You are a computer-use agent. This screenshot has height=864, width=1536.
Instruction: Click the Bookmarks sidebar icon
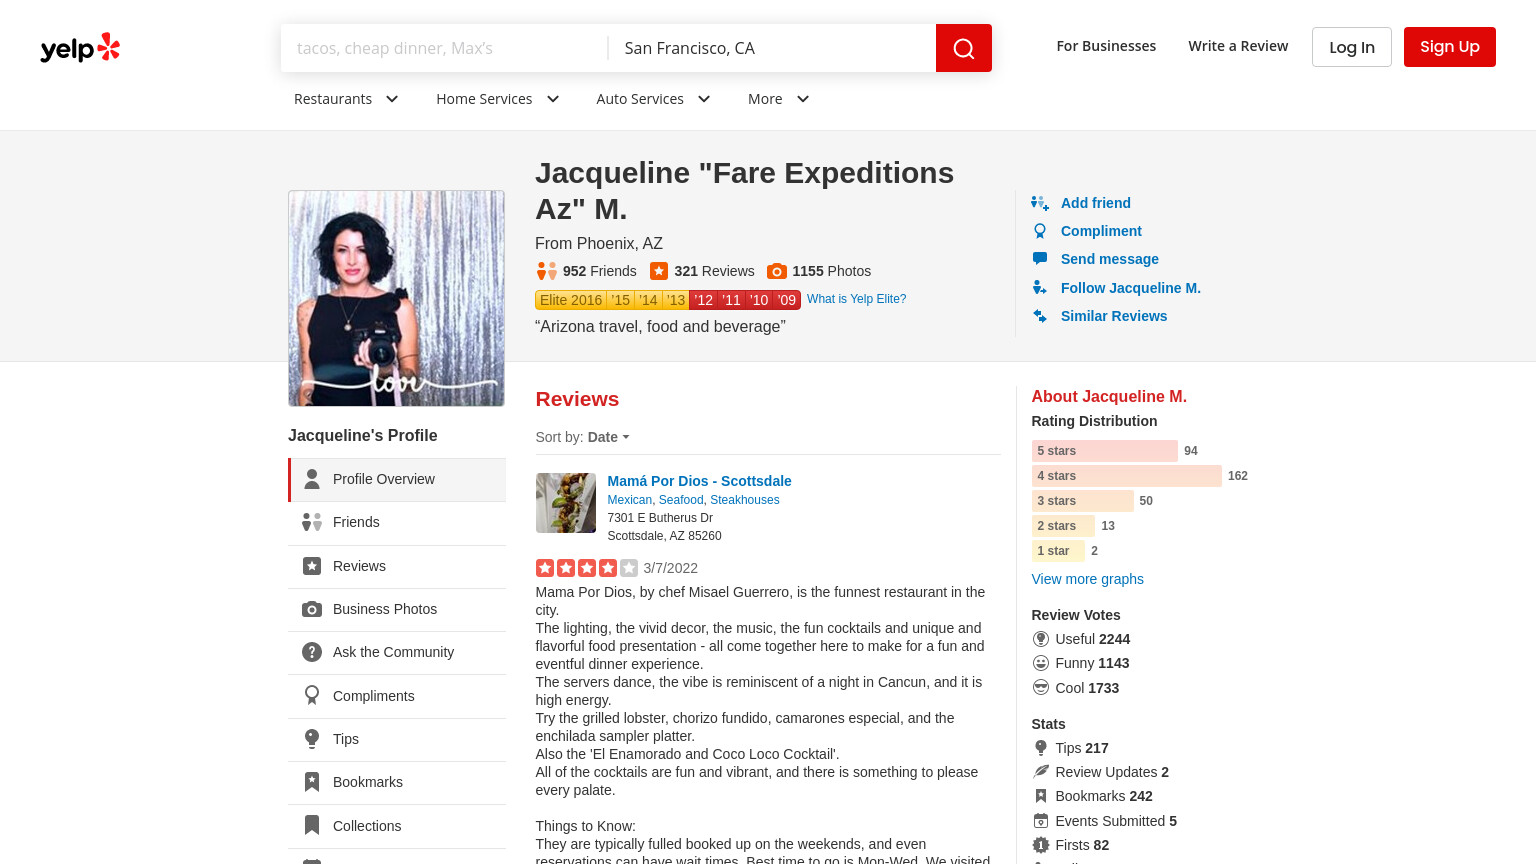coord(312,782)
